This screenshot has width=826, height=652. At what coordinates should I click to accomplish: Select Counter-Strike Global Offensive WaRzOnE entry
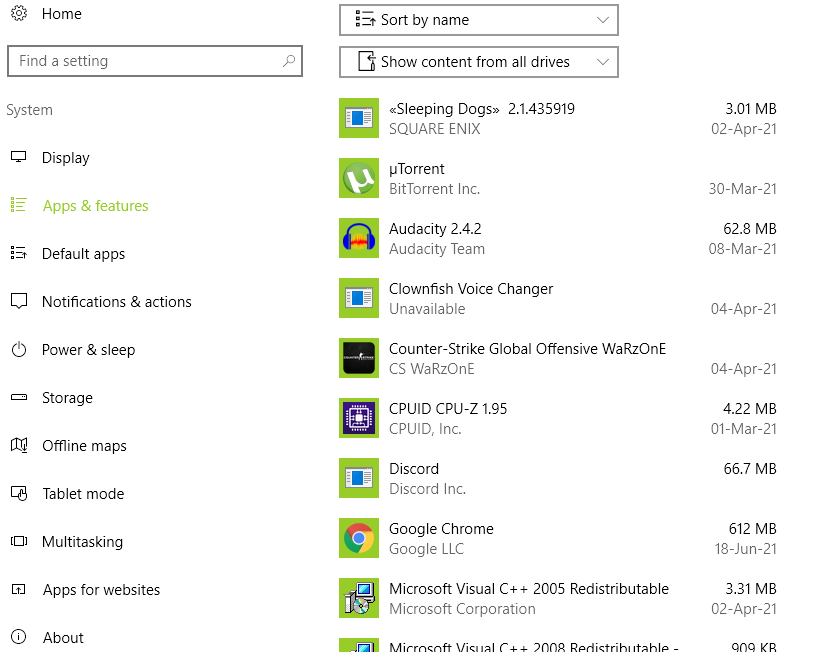[x=527, y=349]
